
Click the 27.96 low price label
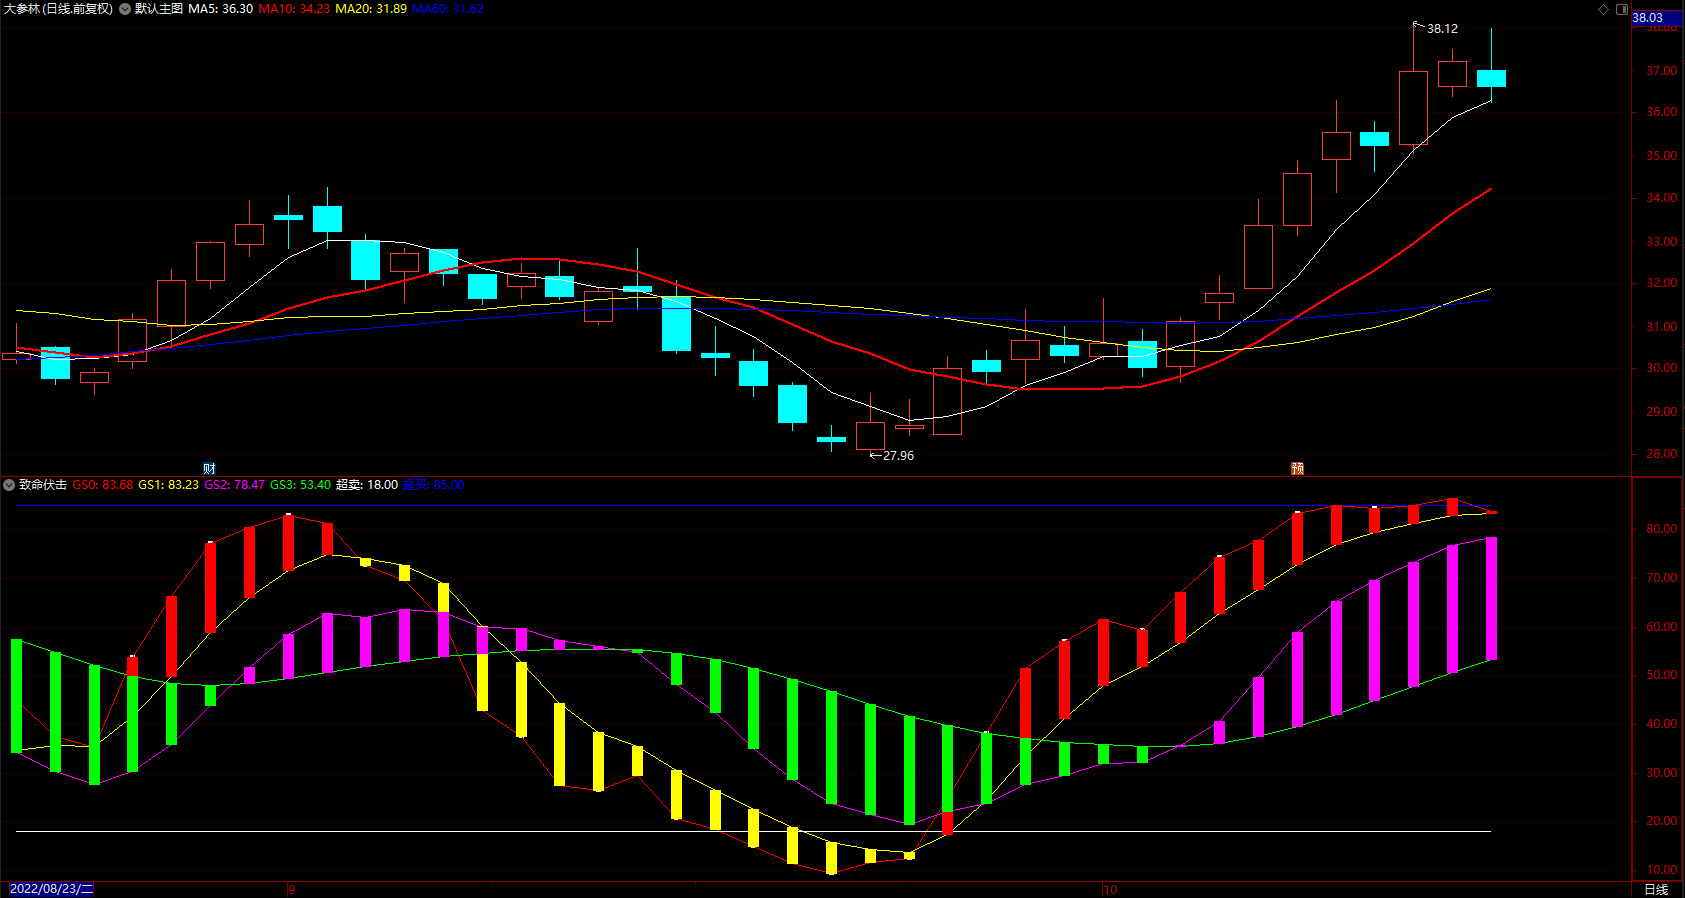(x=898, y=456)
